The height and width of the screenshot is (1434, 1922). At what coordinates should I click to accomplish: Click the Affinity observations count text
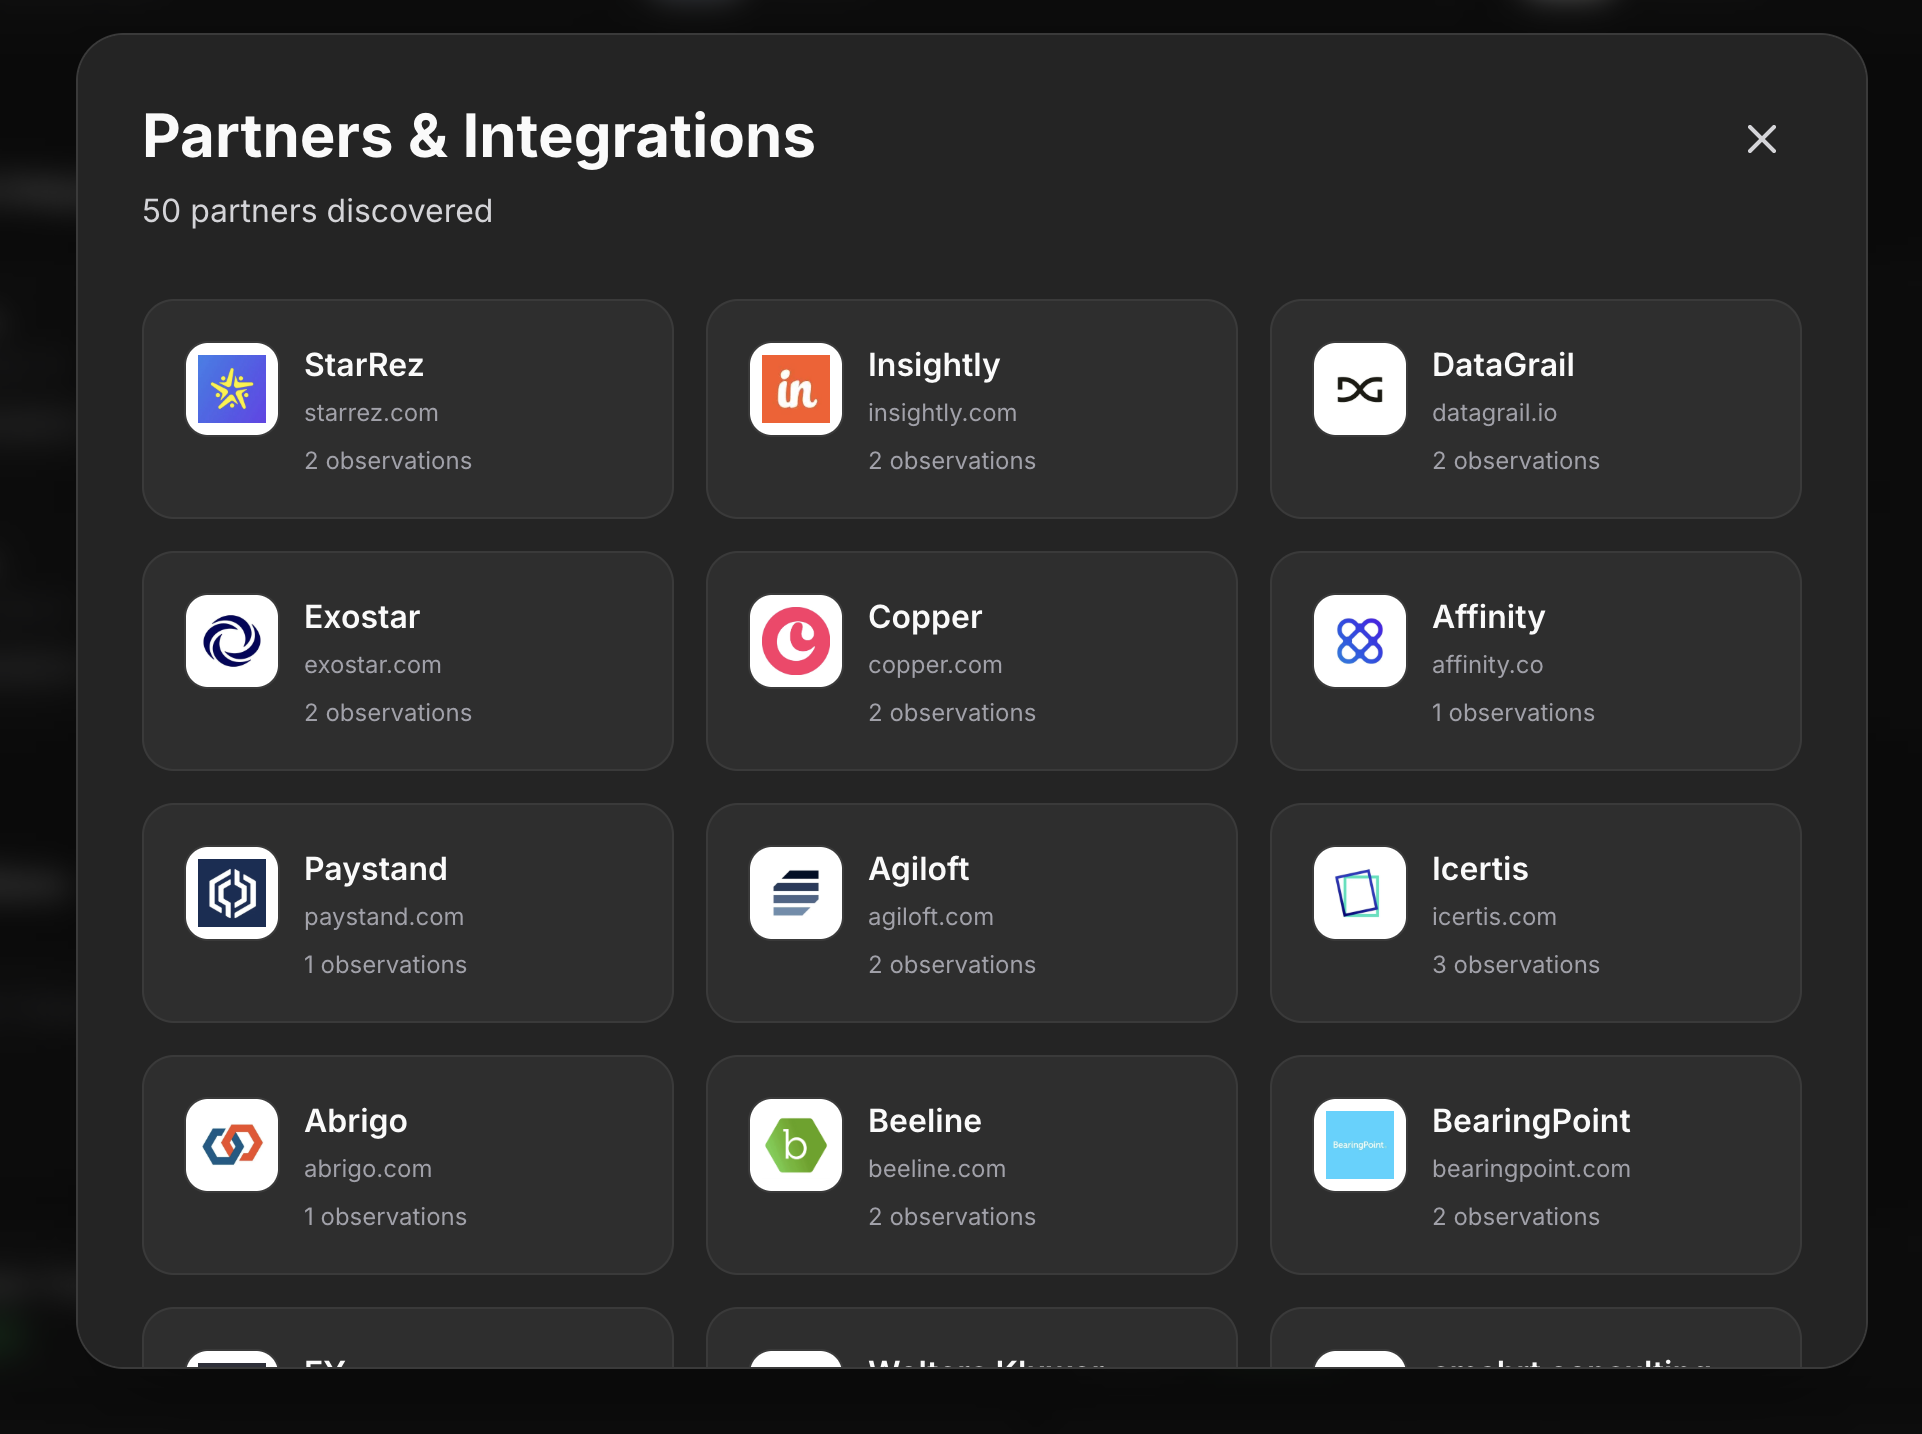click(x=1513, y=712)
